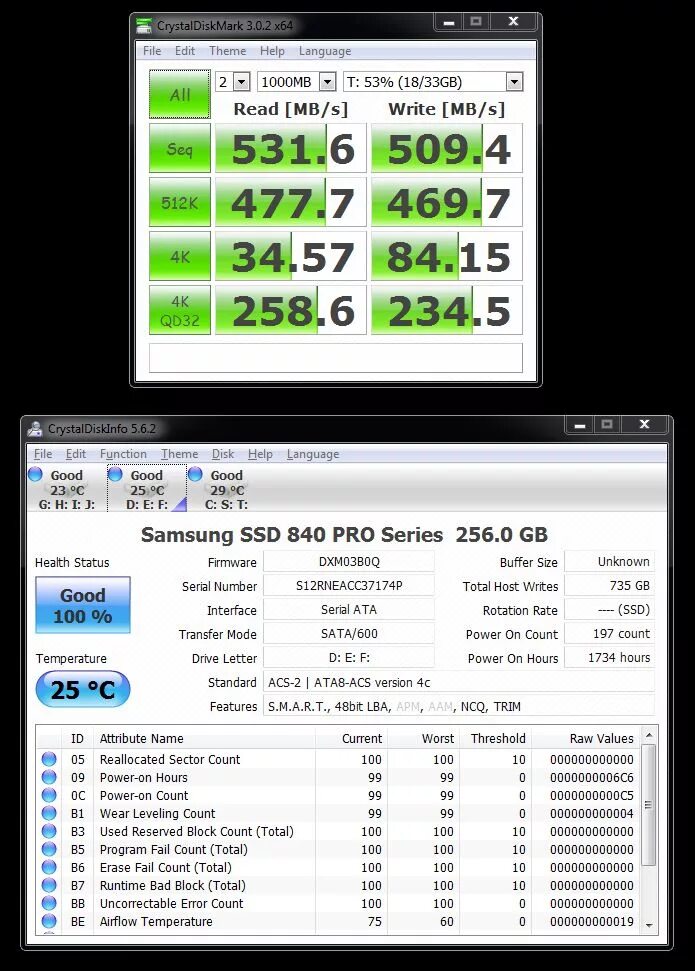
Task: Open Edit menu in CrystalDiskInfo
Action: point(76,454)
